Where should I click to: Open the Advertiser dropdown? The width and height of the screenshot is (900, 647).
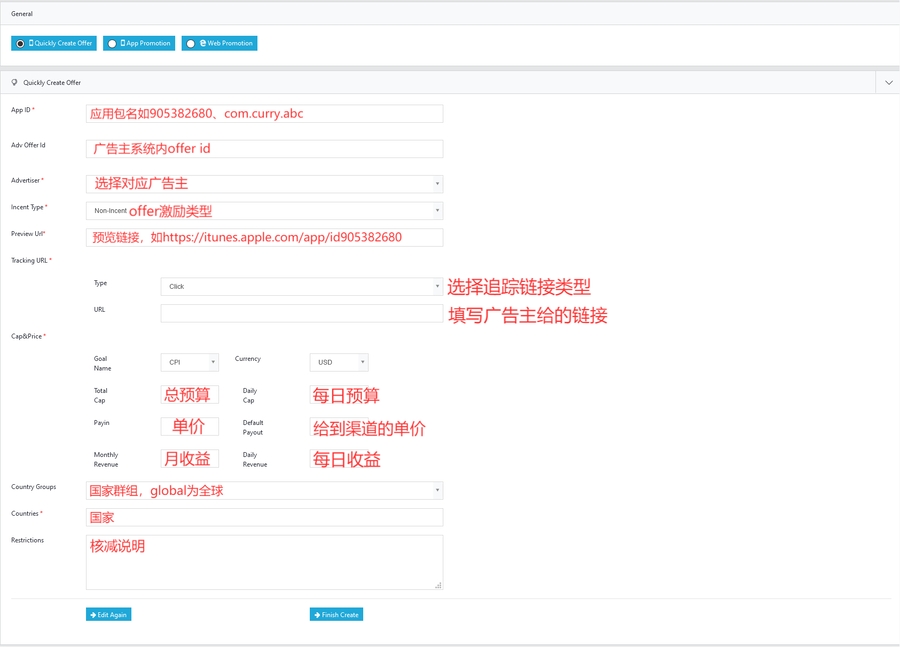264,184
